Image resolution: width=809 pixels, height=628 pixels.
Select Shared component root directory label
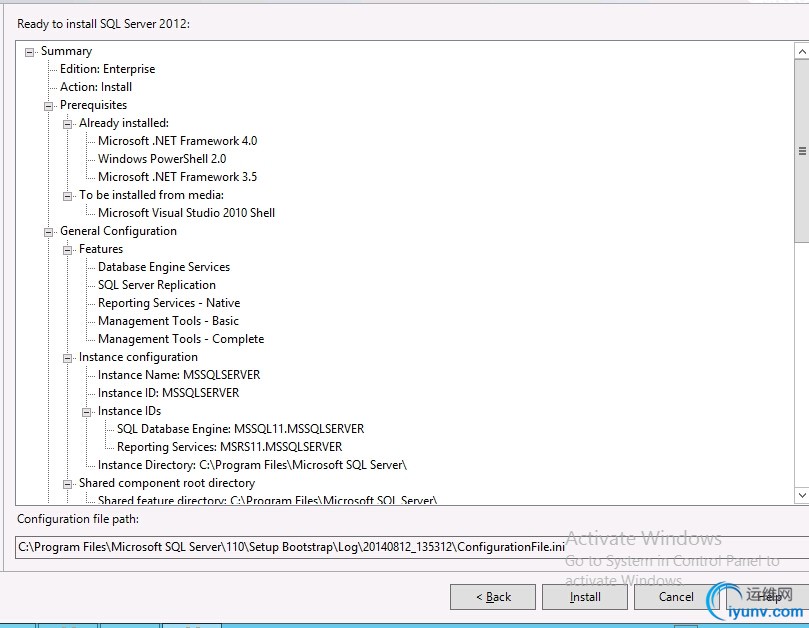tap(167, 483)
